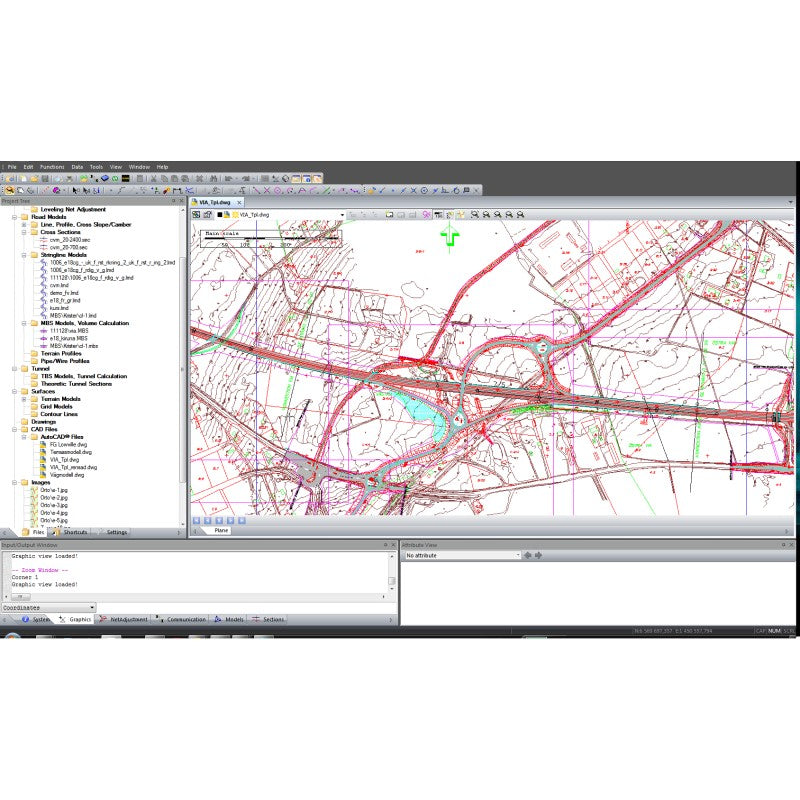Expand the Terrain Models node
Image resolution: width=800 pixels, height=800 pixels.
pyautogui.click(x=23, y=399)
